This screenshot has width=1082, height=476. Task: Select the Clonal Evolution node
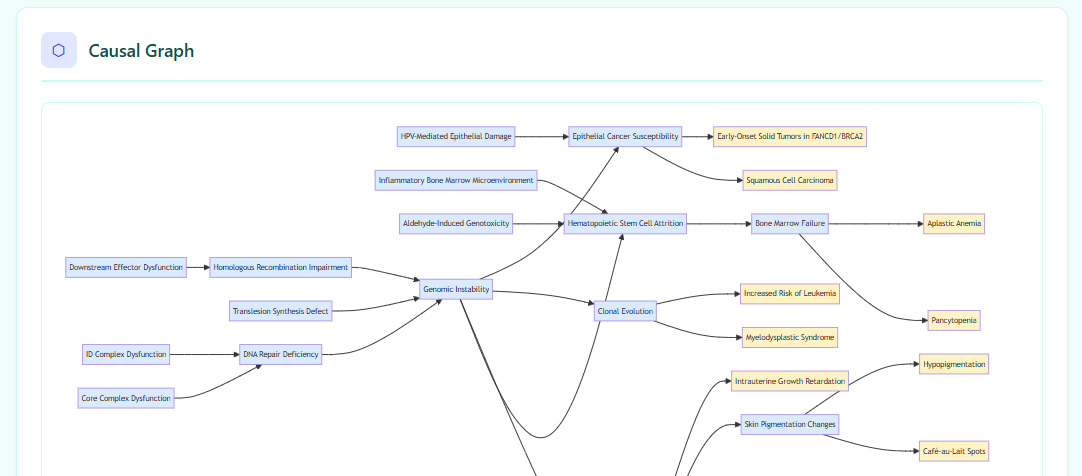(625, 311)
